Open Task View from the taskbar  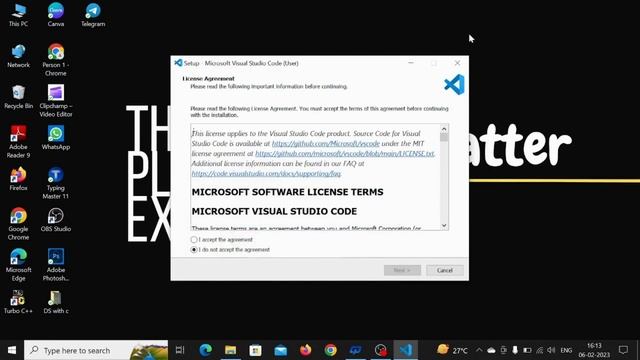[x=180, y=350]
